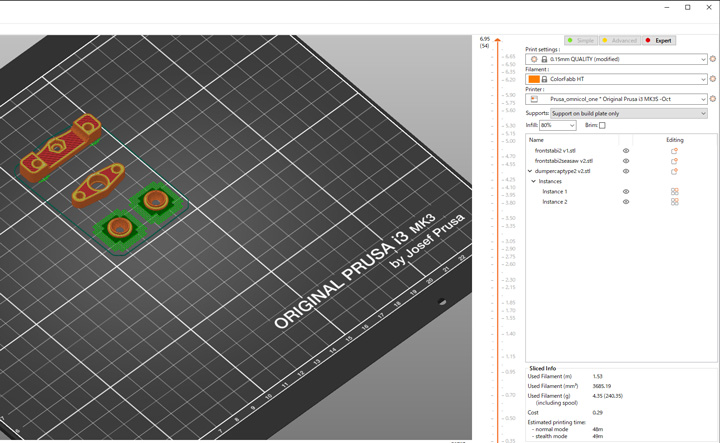Open the Infill percentage dropdown
This screenshot has width=720, height=443.
click(x=572, y=125)
